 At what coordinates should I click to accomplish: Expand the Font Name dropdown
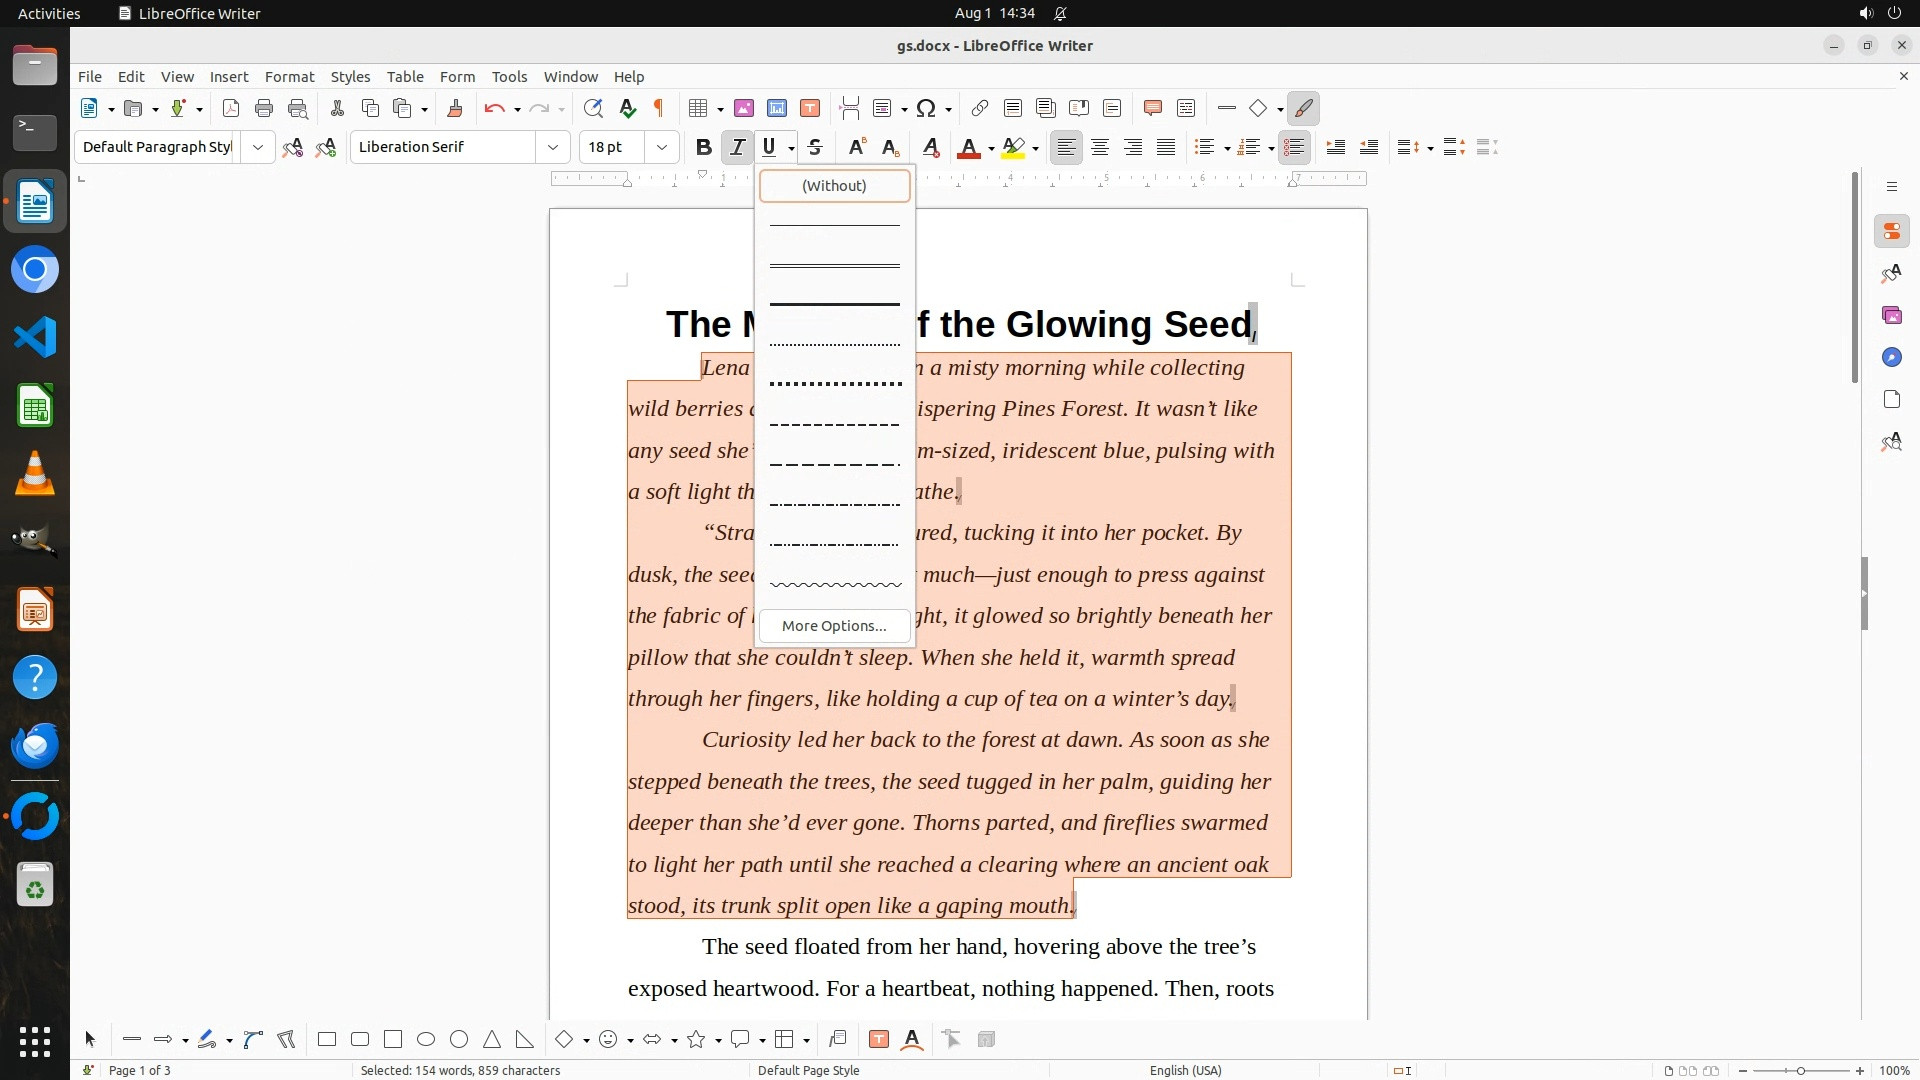553,148
